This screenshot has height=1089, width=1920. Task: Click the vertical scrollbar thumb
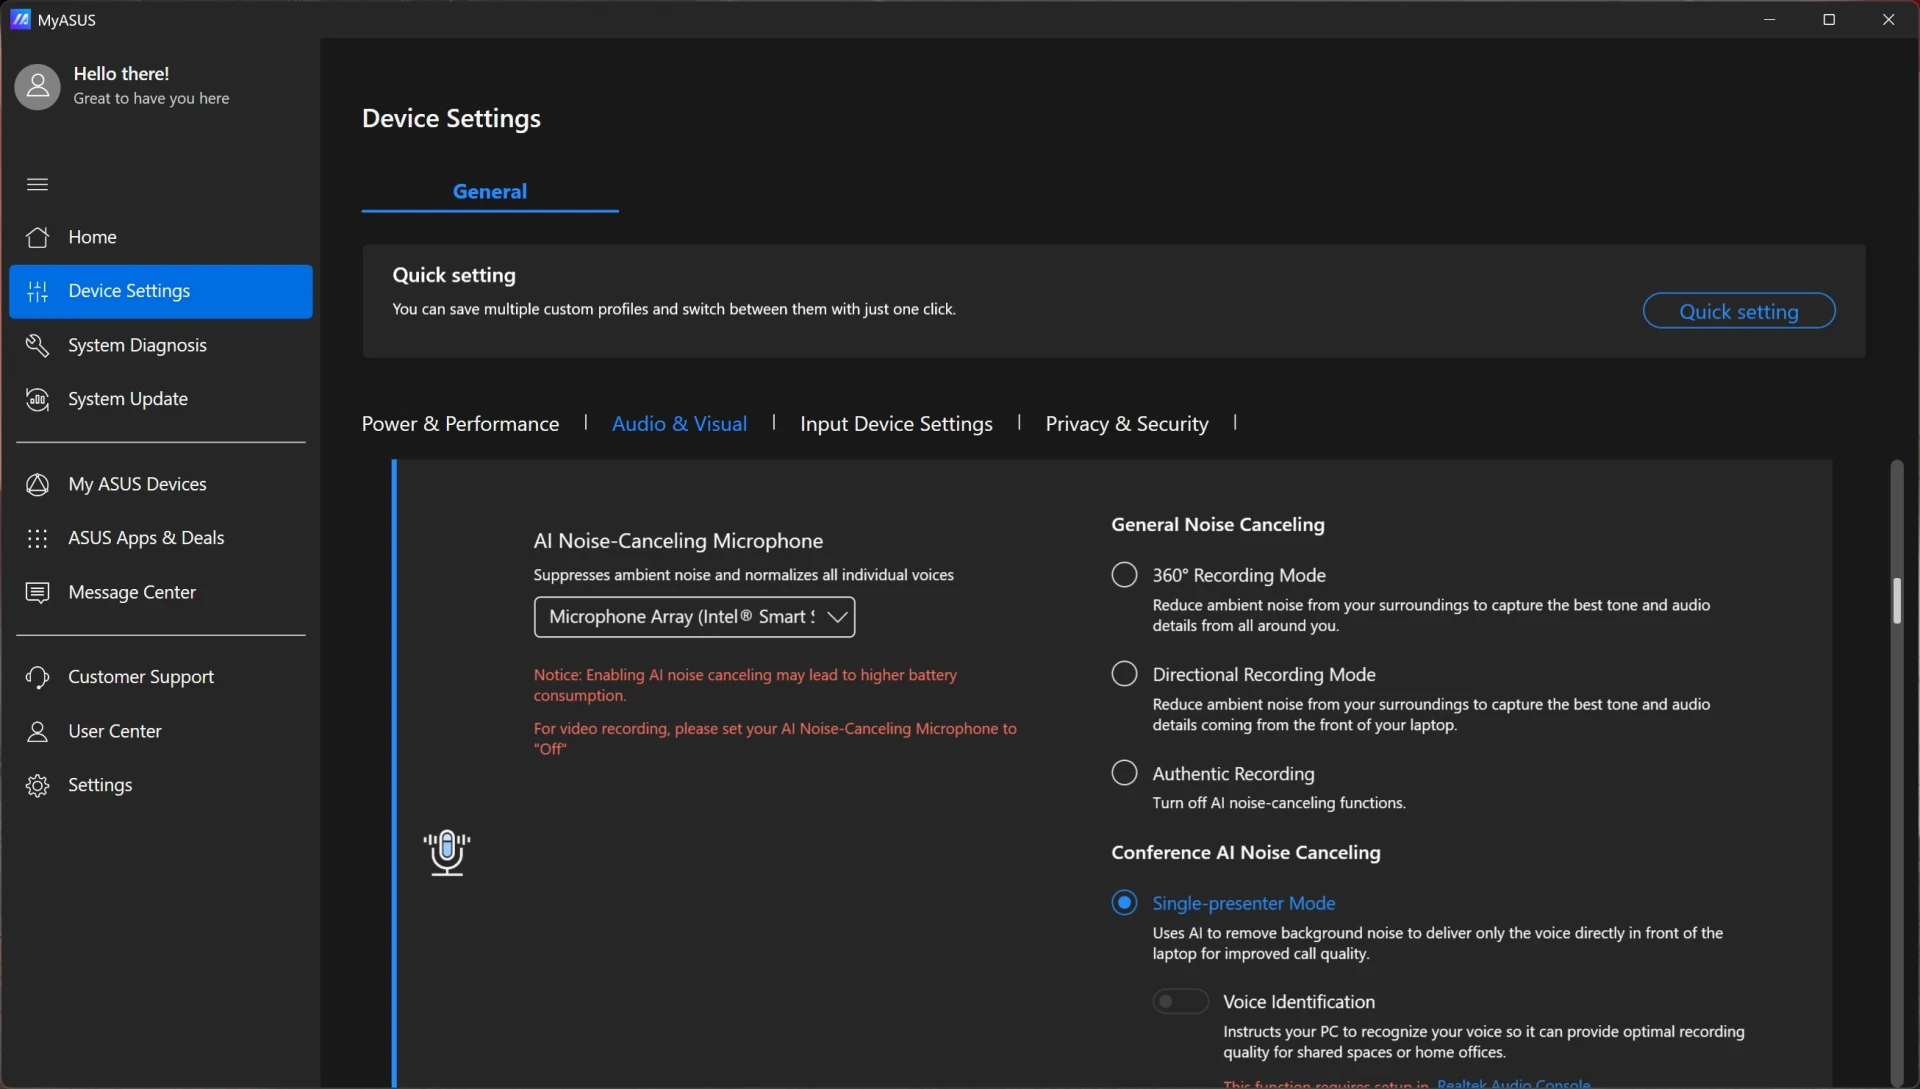[x=1896, y=600]
